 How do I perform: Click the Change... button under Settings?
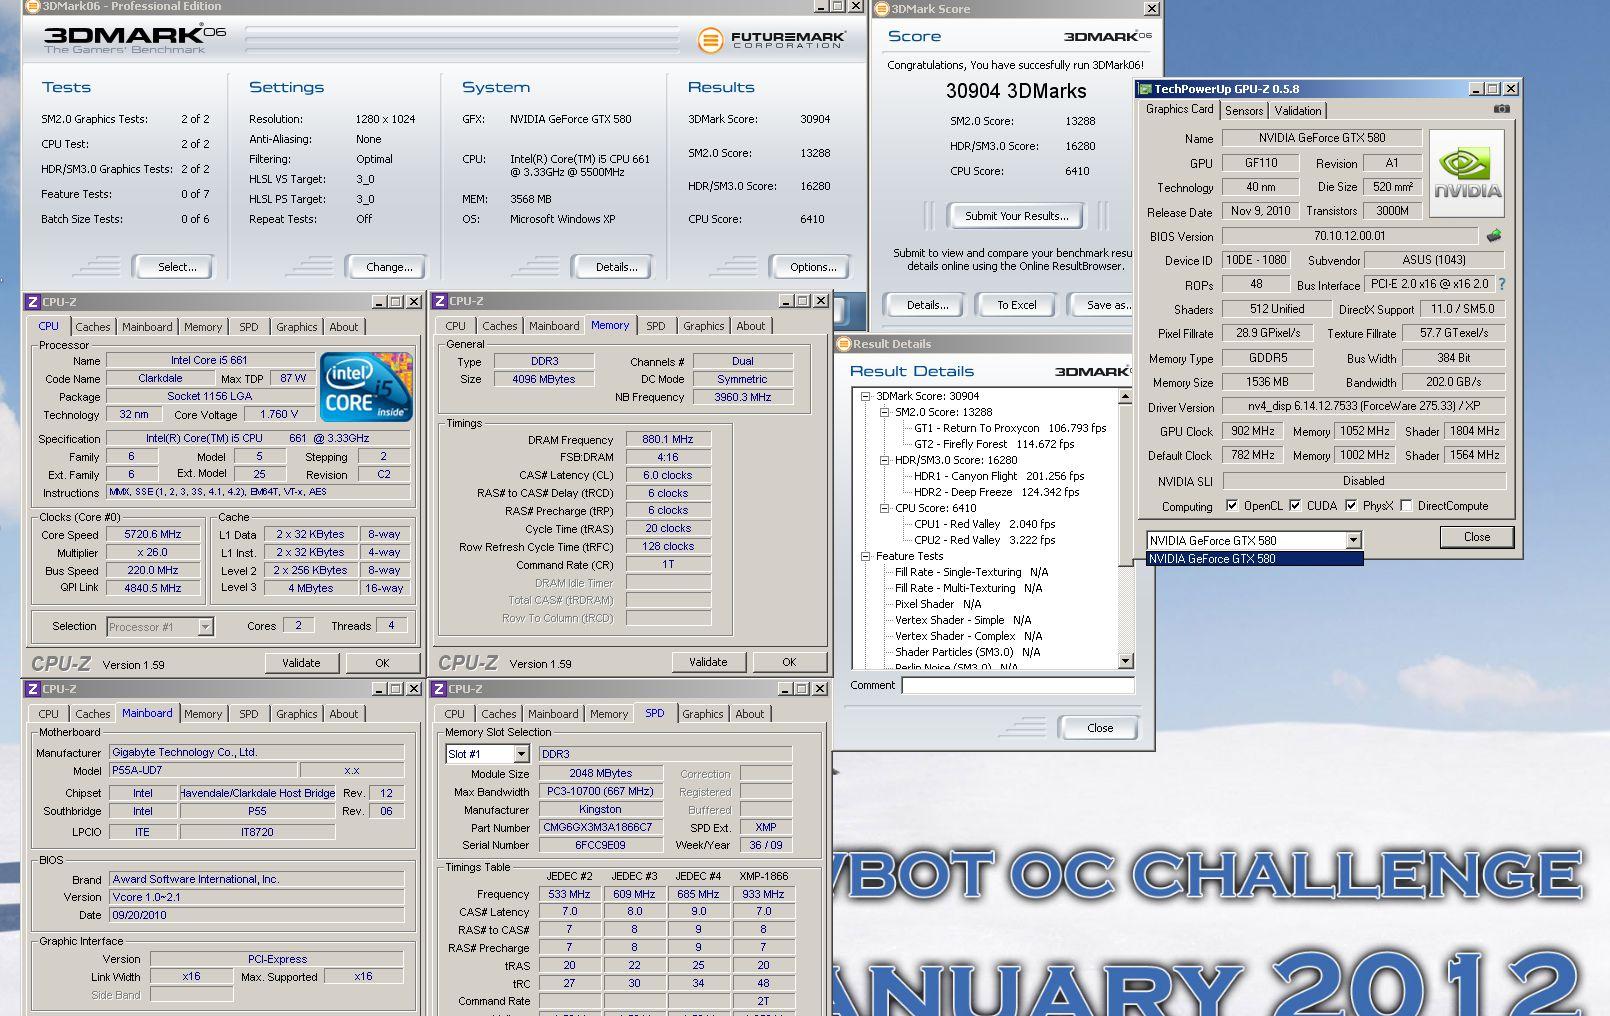(389, 267)
